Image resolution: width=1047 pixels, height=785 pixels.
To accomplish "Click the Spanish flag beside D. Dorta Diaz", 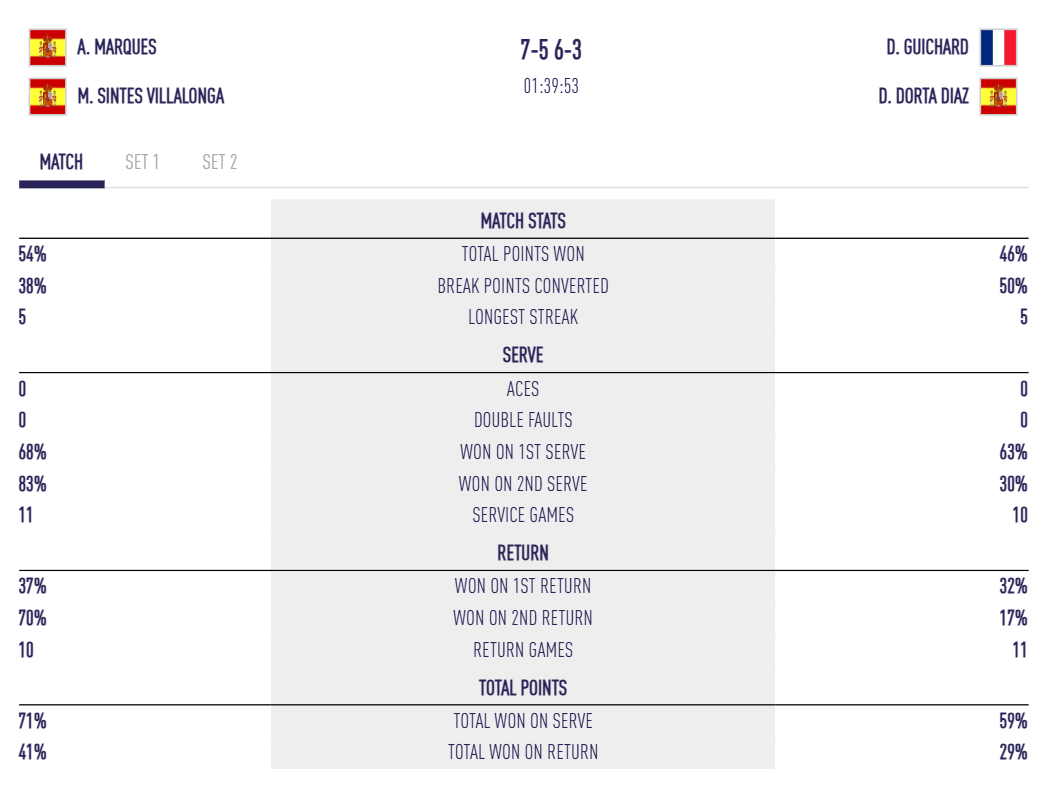I will tap(998, 97).
